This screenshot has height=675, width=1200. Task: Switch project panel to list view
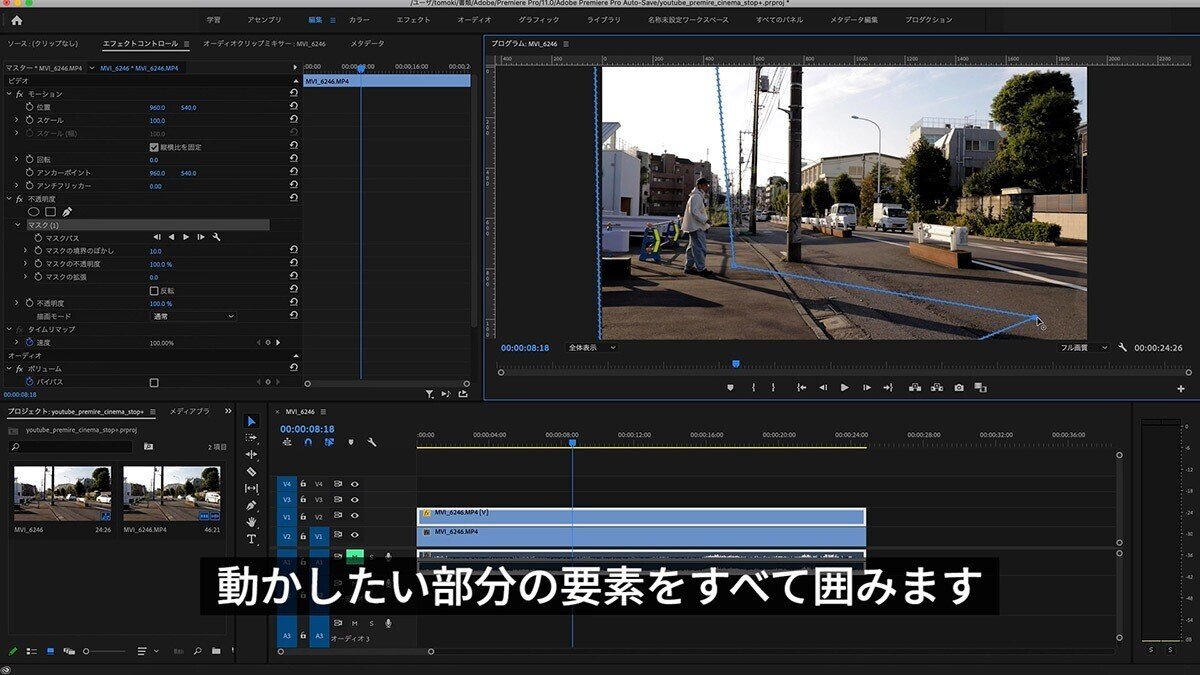[32, 651]
